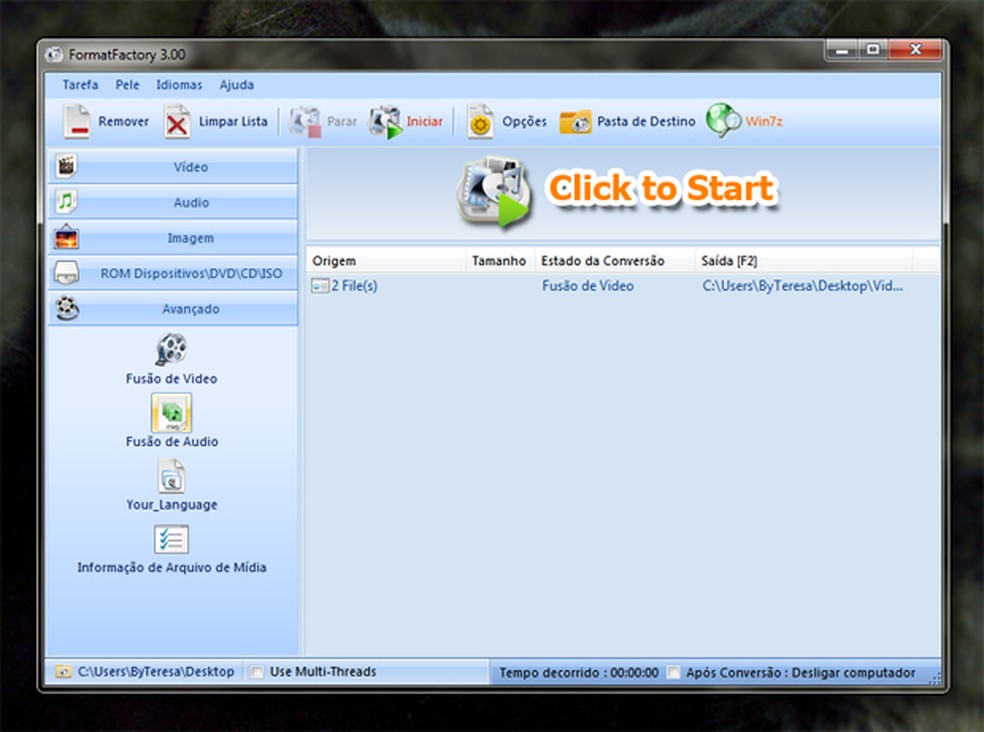This screenshot has height=732, width=984.
Task: Toggle Após Conversão Desligar computador checkbox
Action: (673, 672)
